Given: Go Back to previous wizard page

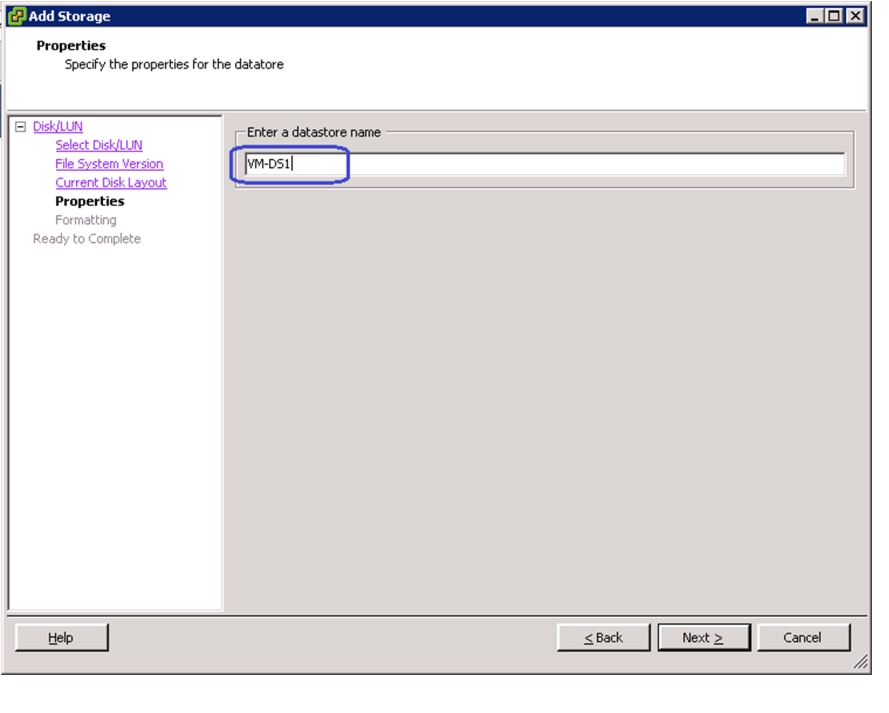Looking at the screenshot, I should 603,638.
